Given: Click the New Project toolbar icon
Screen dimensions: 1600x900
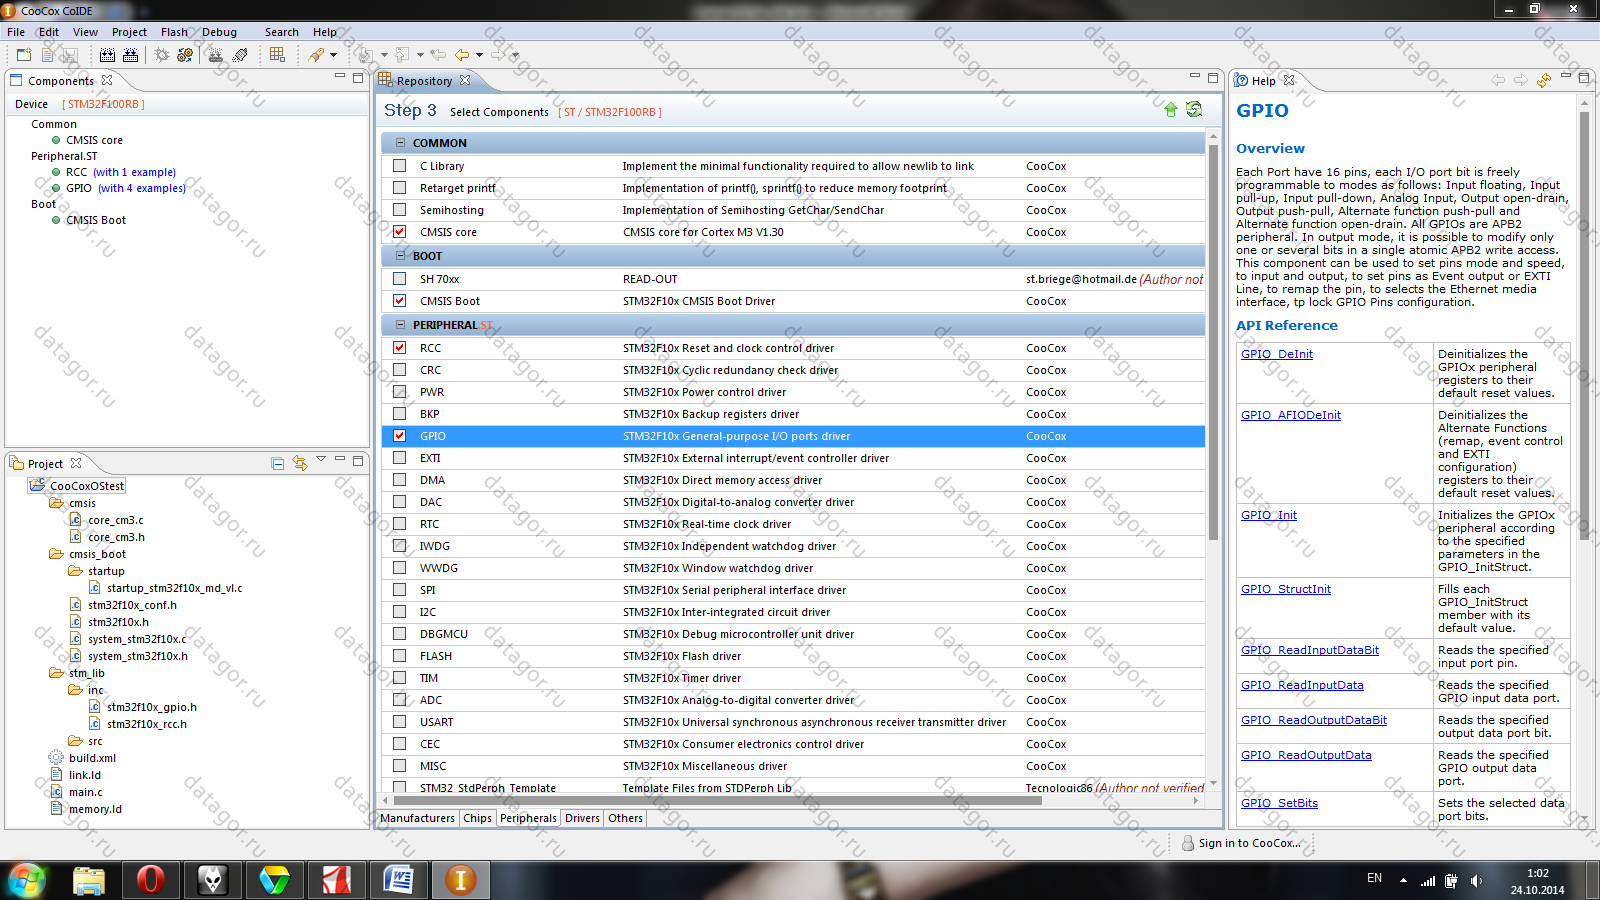Looking at the screenshot, I should coord(24,55).
